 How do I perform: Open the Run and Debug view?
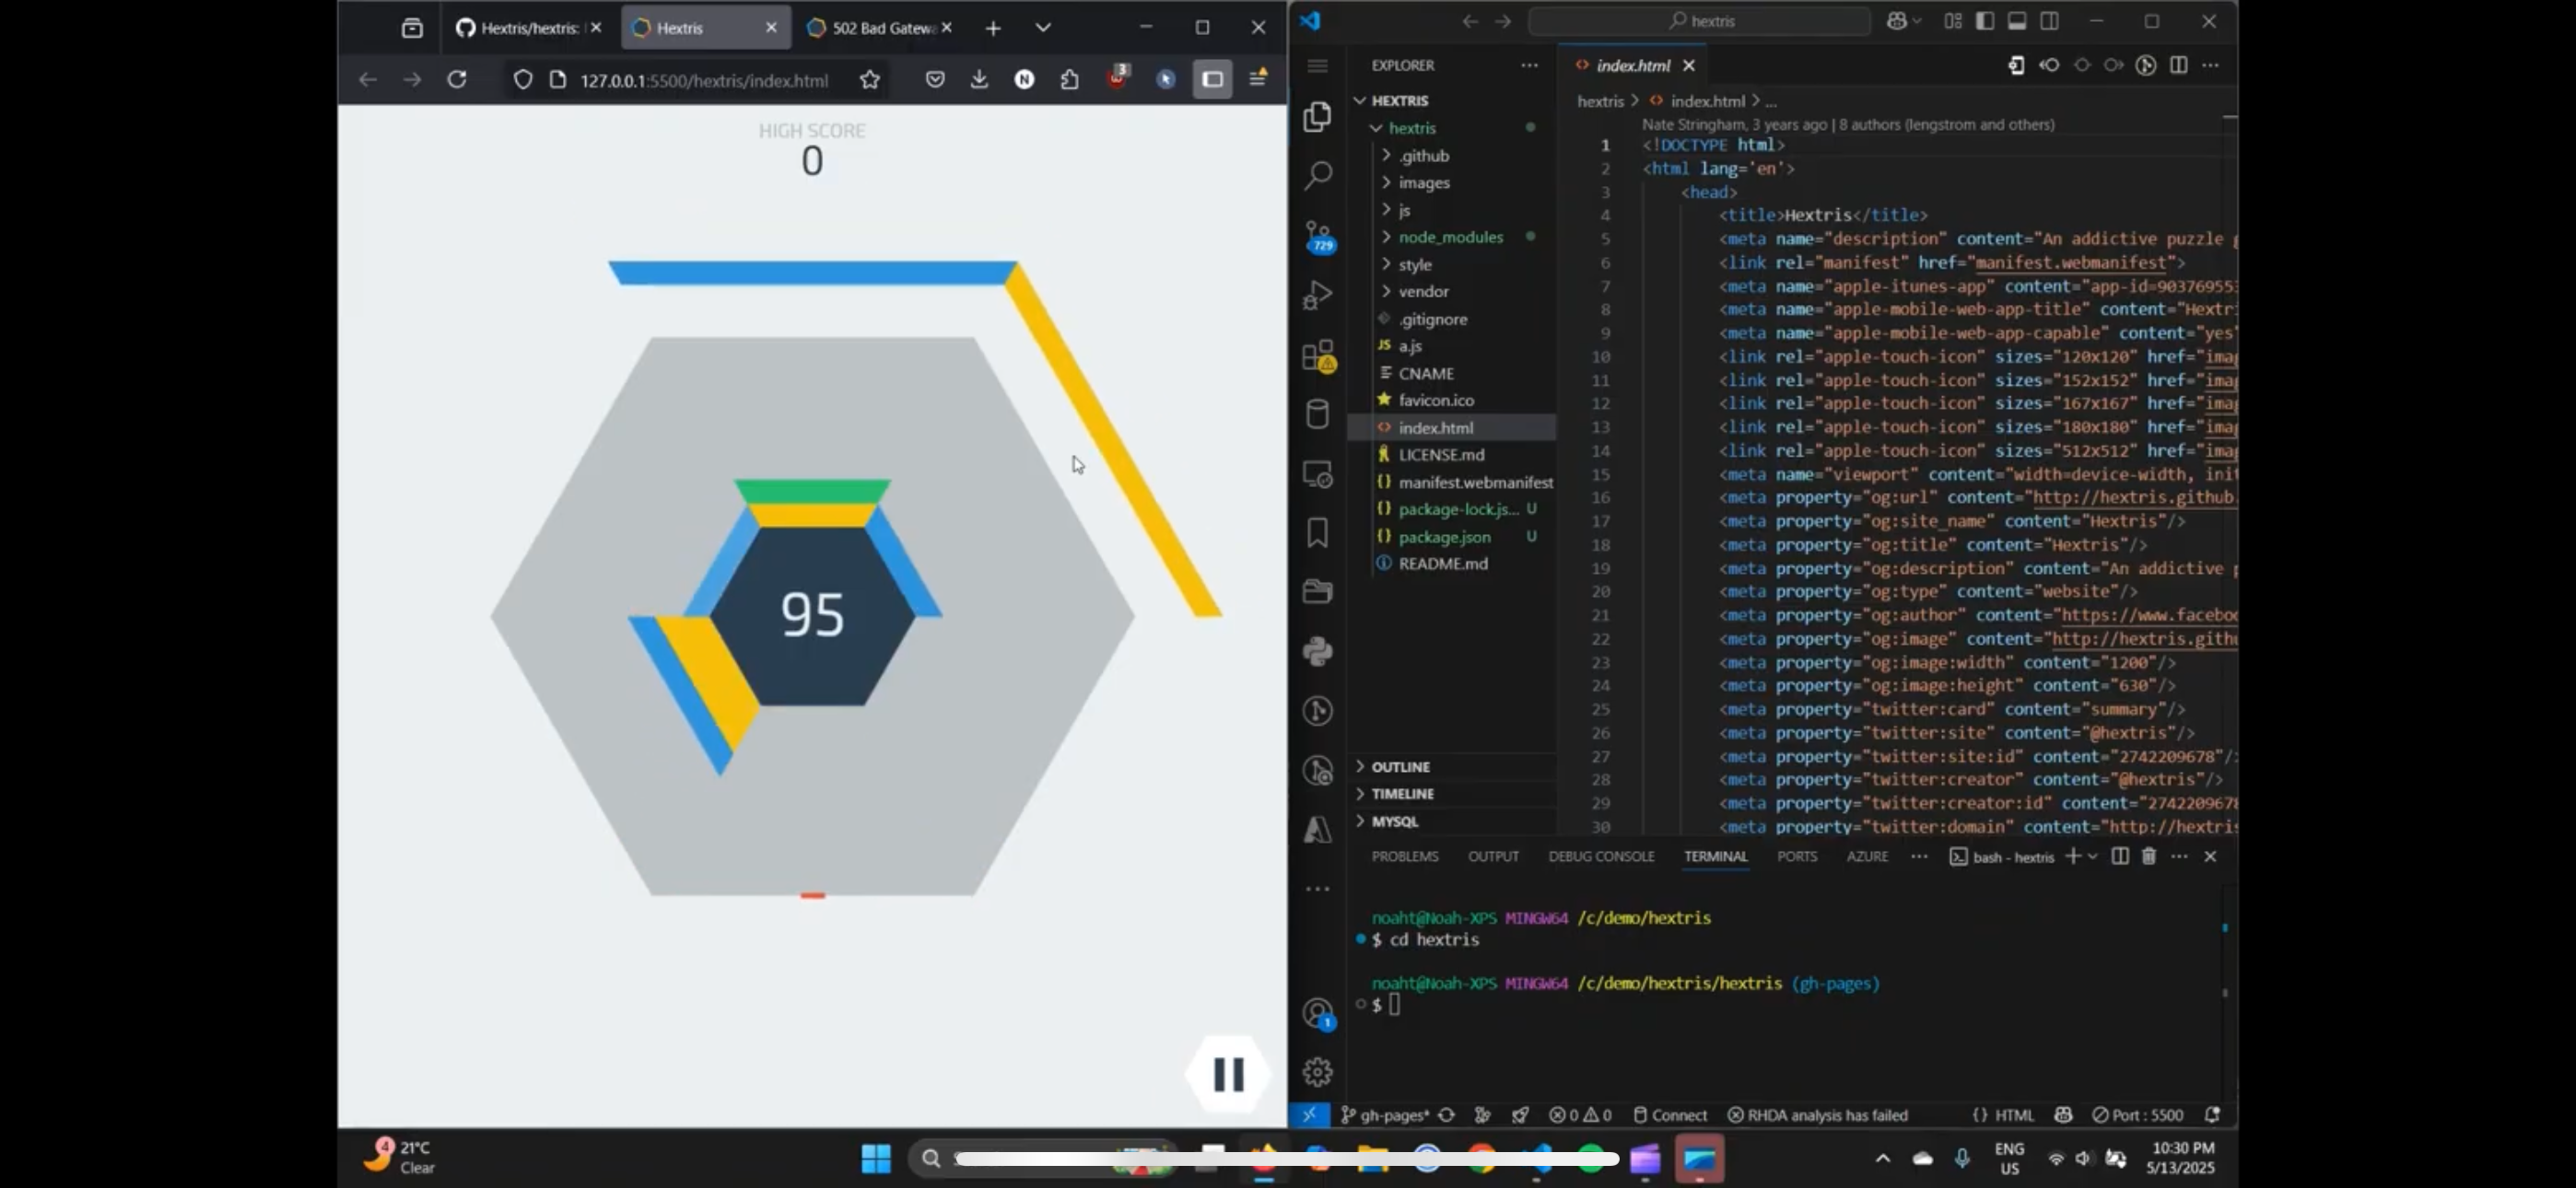1318,295
